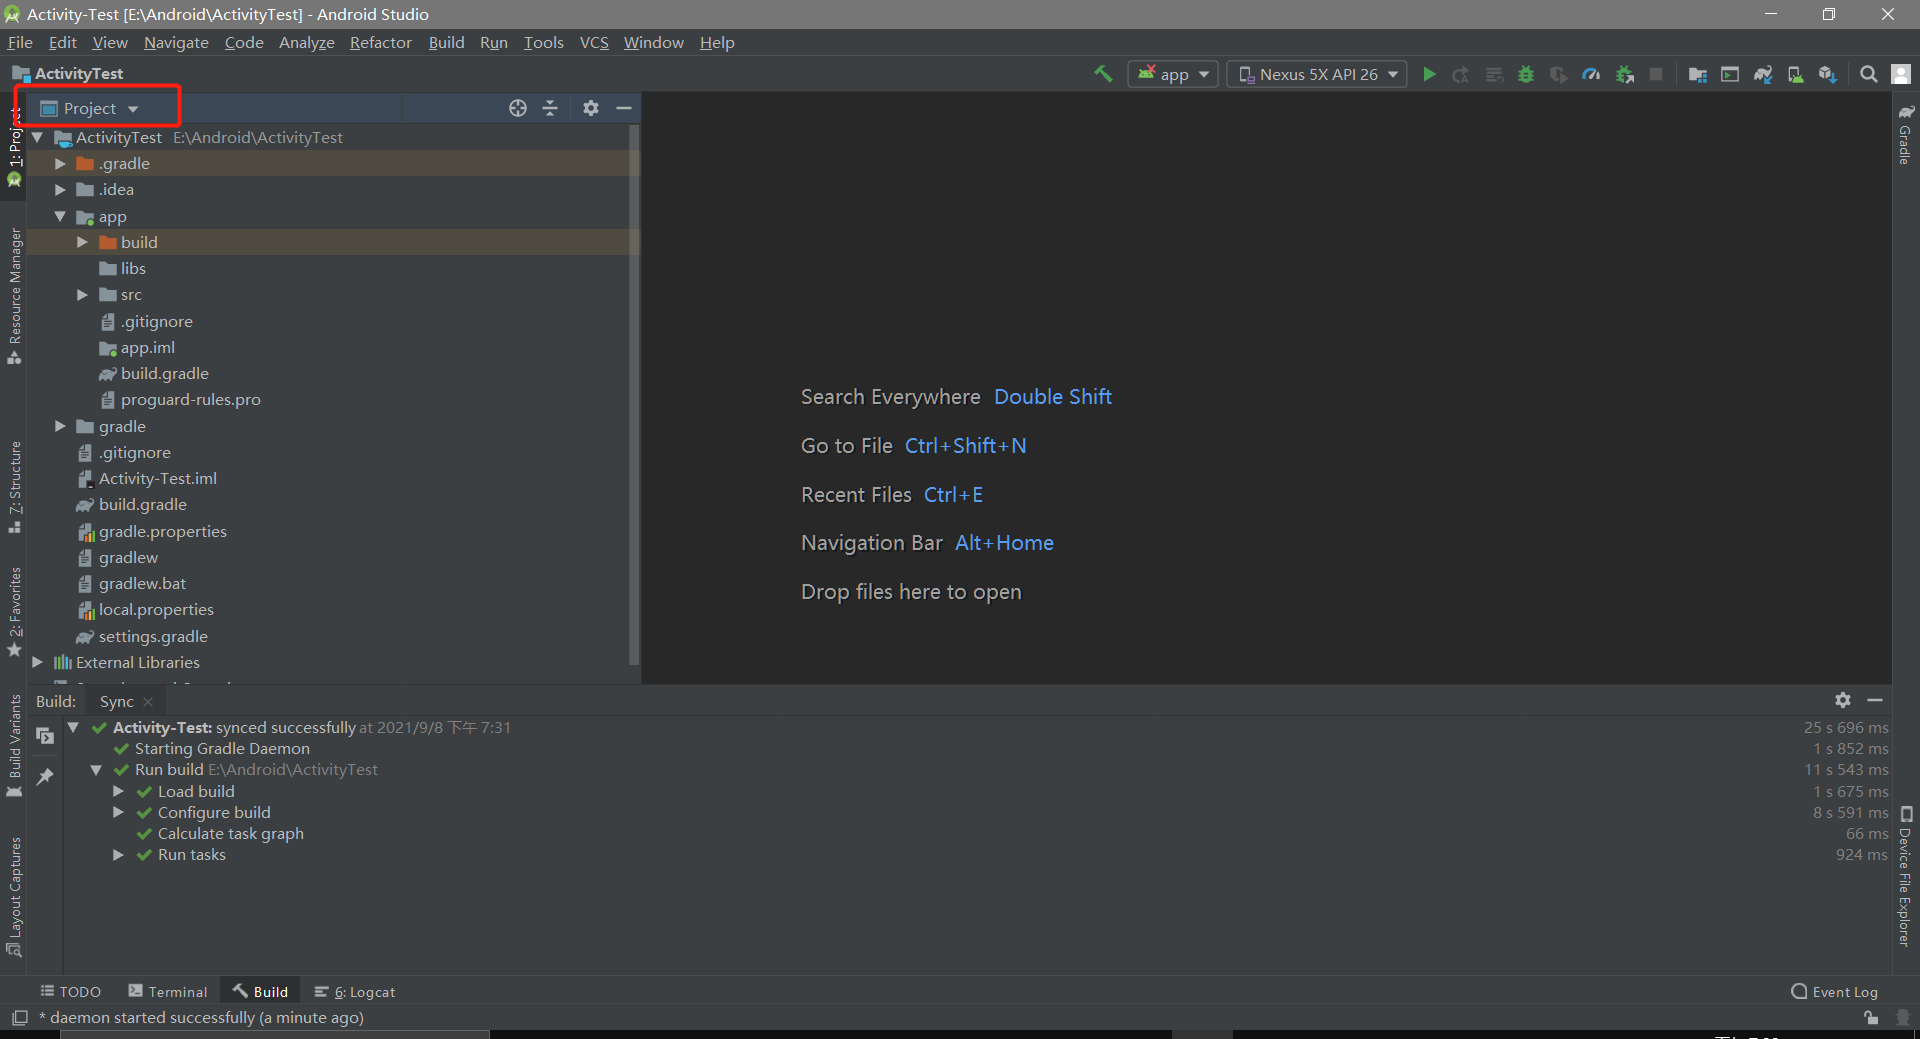This screenshot has height=1039, width=1920.
Task: Open the File menu
Action: click(20, 42)
